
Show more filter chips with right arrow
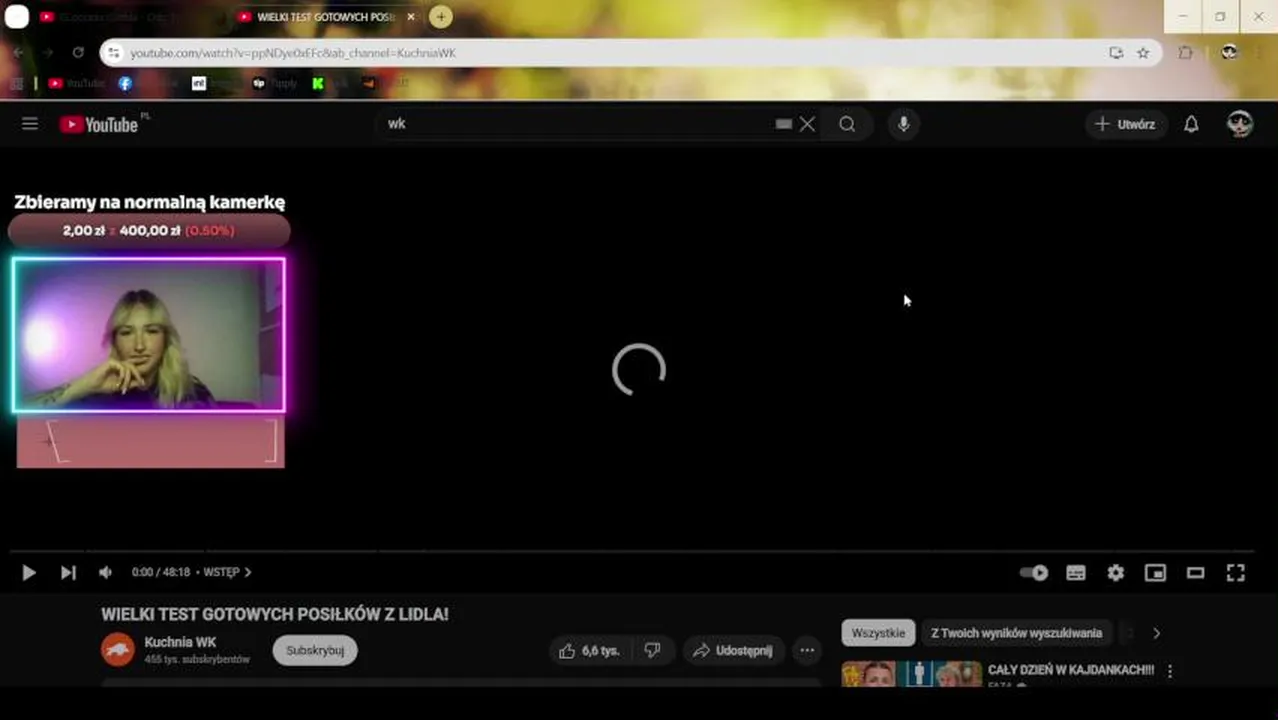(1156, 633)
